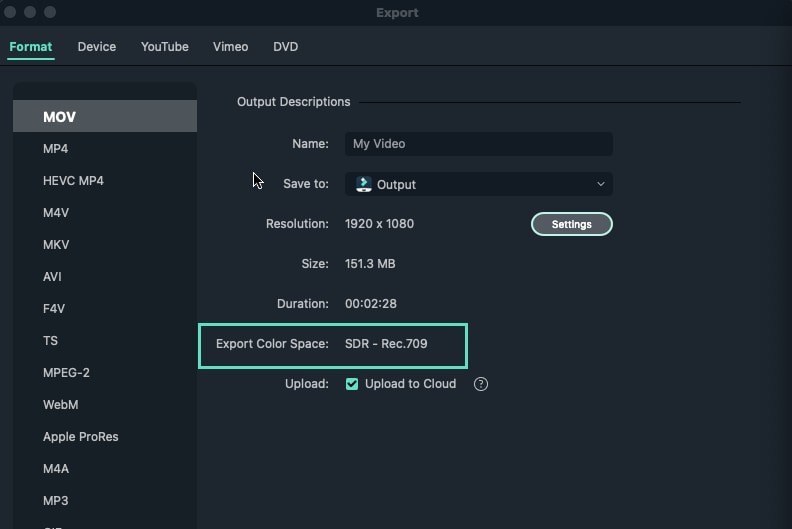Pick HEVC MP4 format
This screenshot has height=529, width=792.
(105, 181)
